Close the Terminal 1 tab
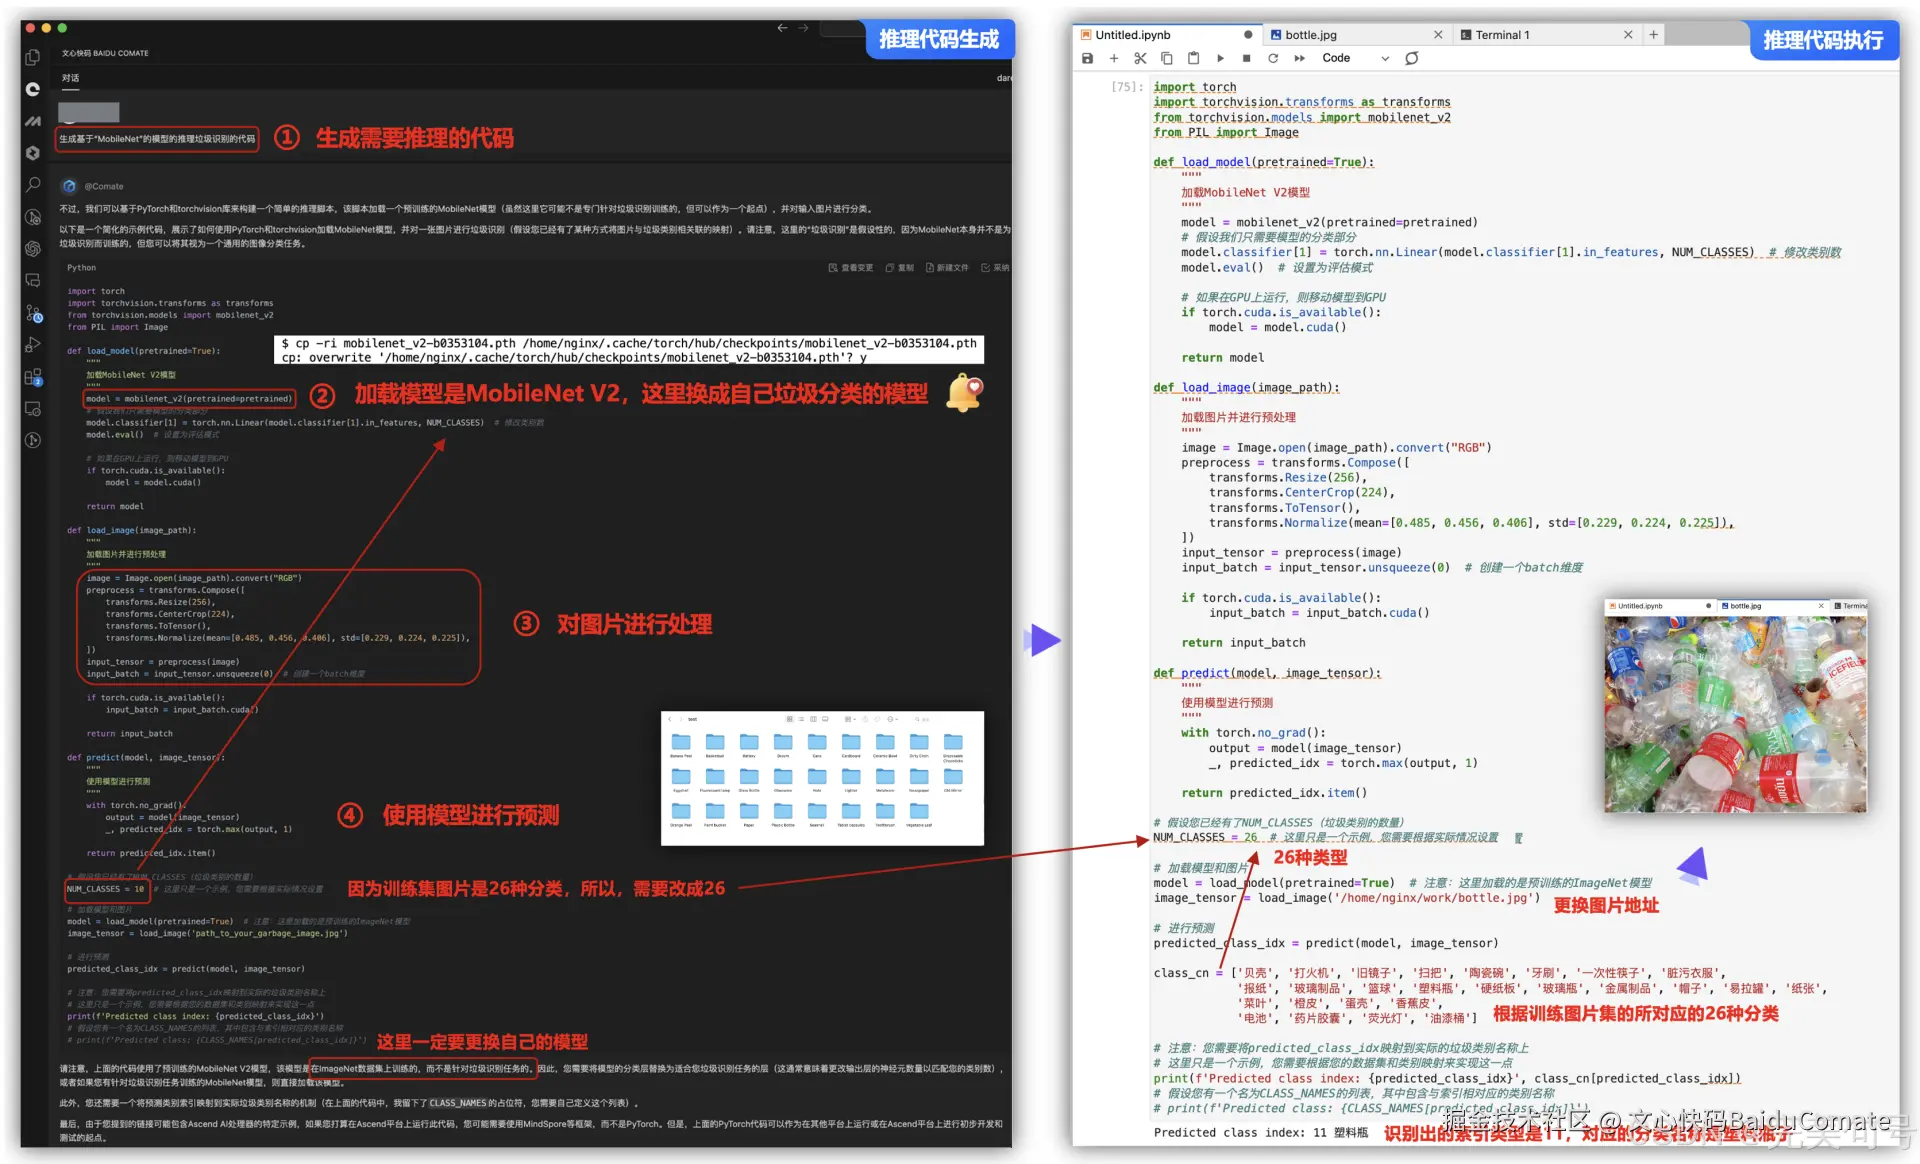 pos(1628,35)
